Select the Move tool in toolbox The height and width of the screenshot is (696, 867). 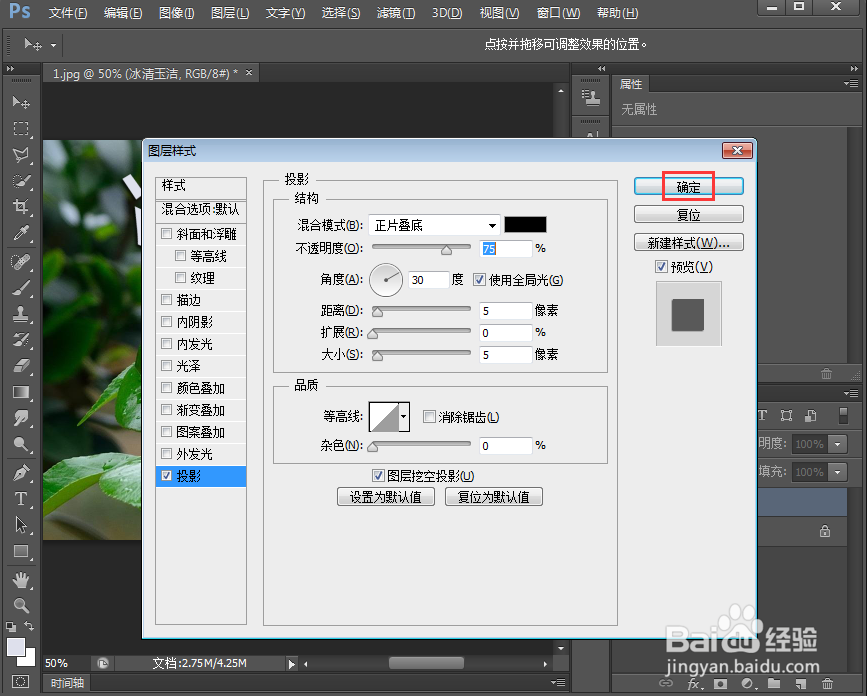pyautogui.click(x=21, y=102)
